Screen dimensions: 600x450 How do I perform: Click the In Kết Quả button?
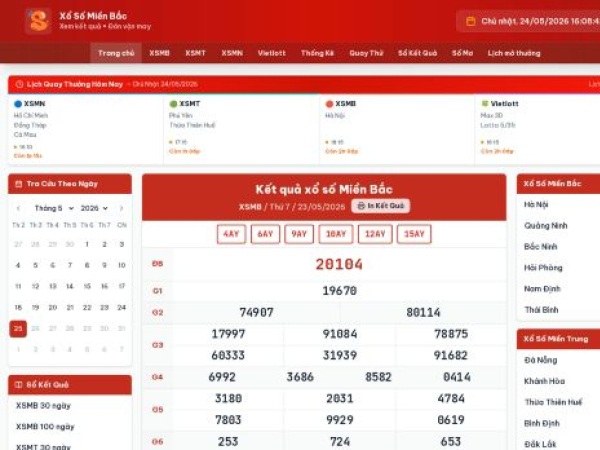pos(381,206)
